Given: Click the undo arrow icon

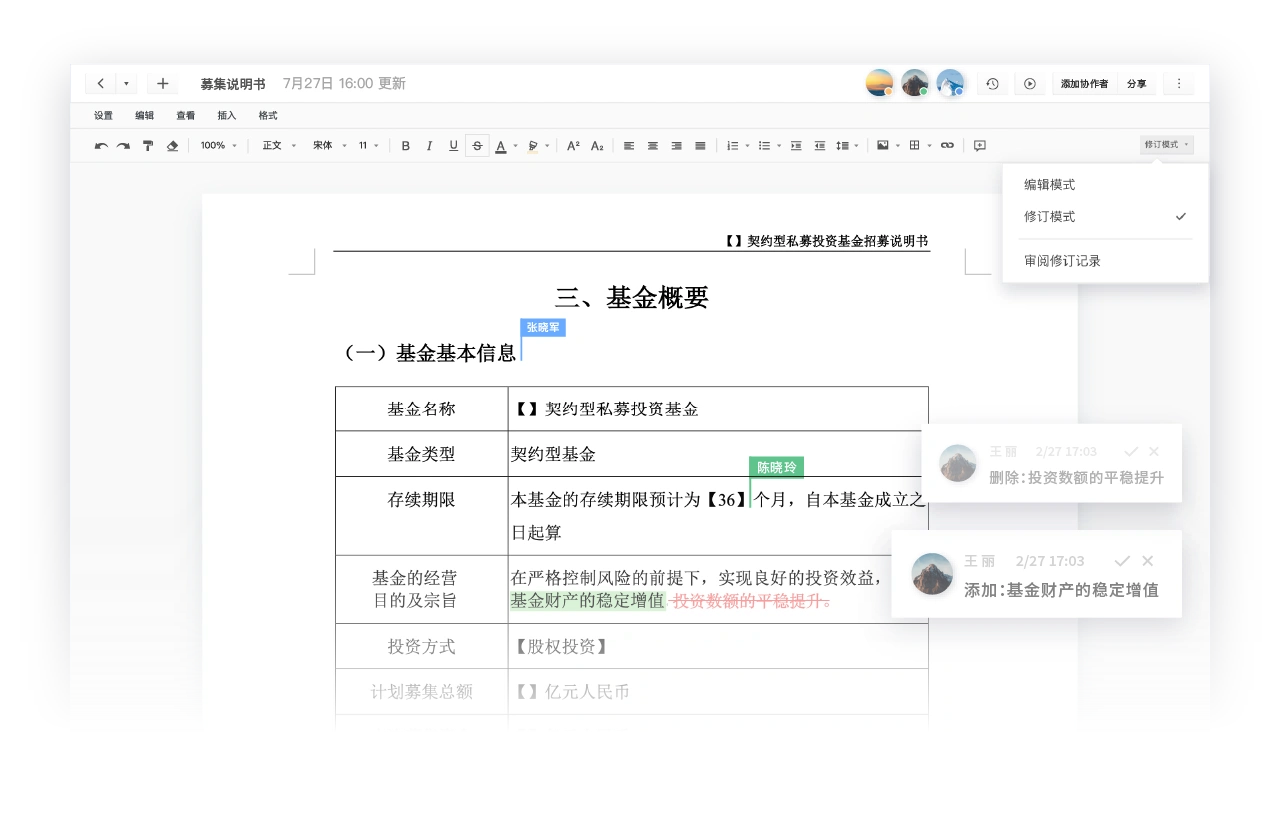Looking at the screenshot, I should [101, 146].
